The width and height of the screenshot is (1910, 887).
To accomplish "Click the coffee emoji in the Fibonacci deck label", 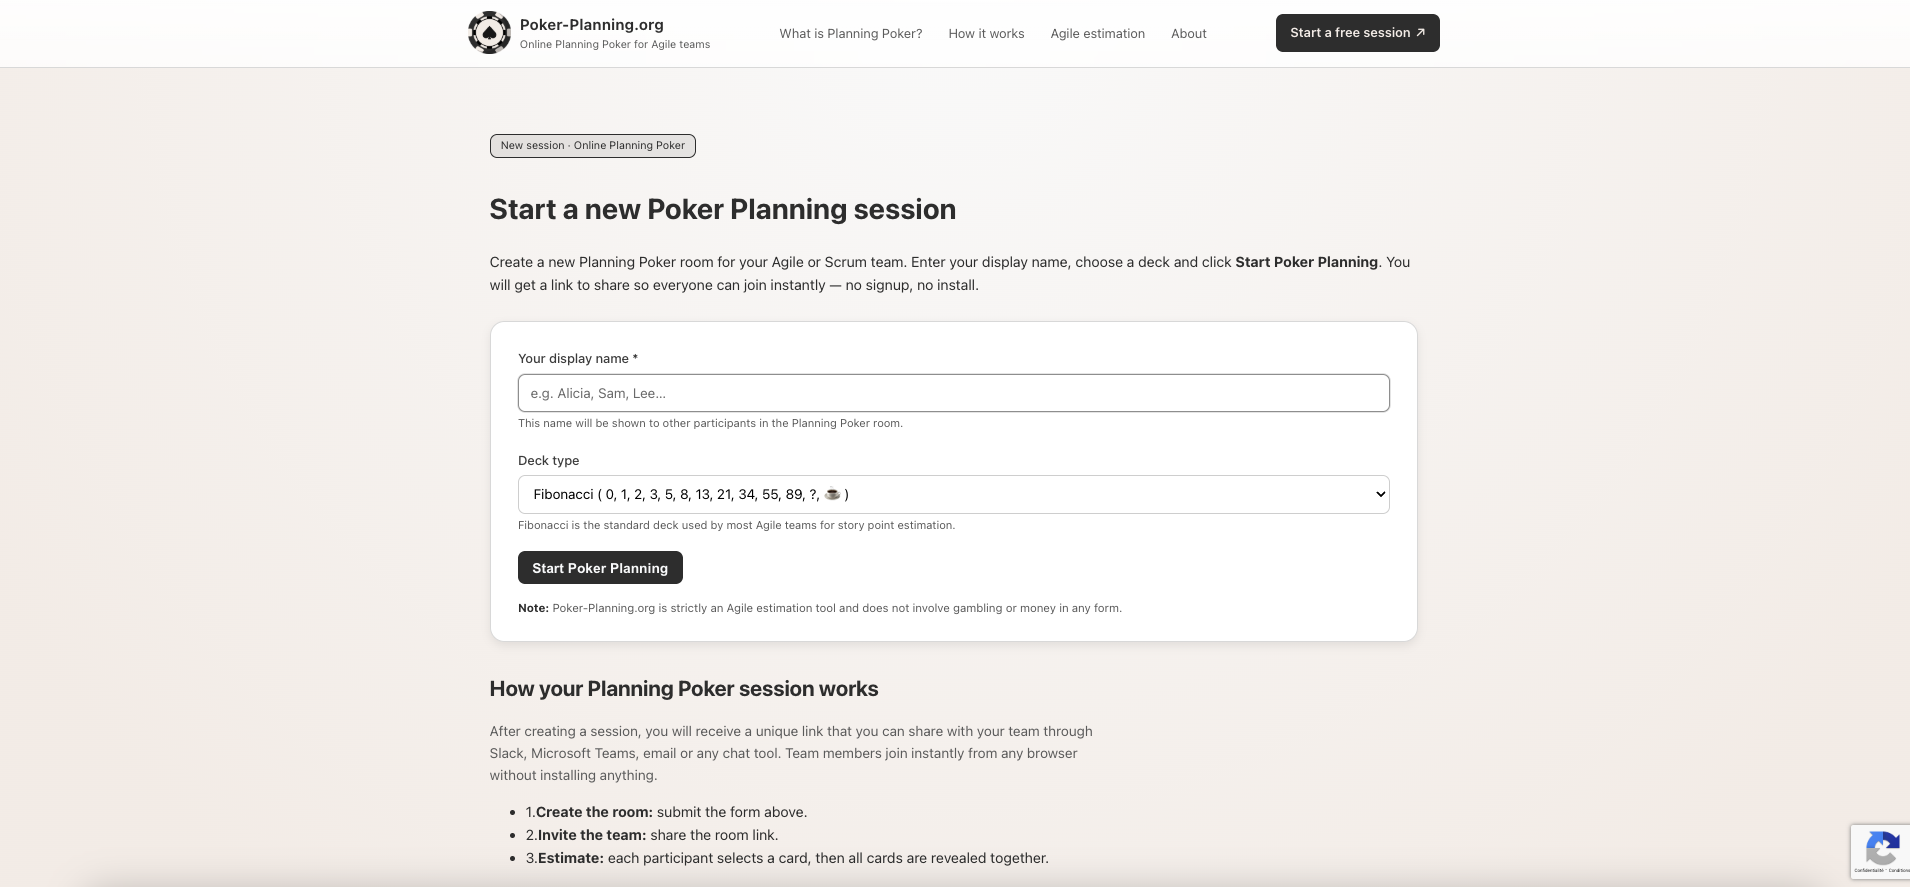I will click(832, 494).
